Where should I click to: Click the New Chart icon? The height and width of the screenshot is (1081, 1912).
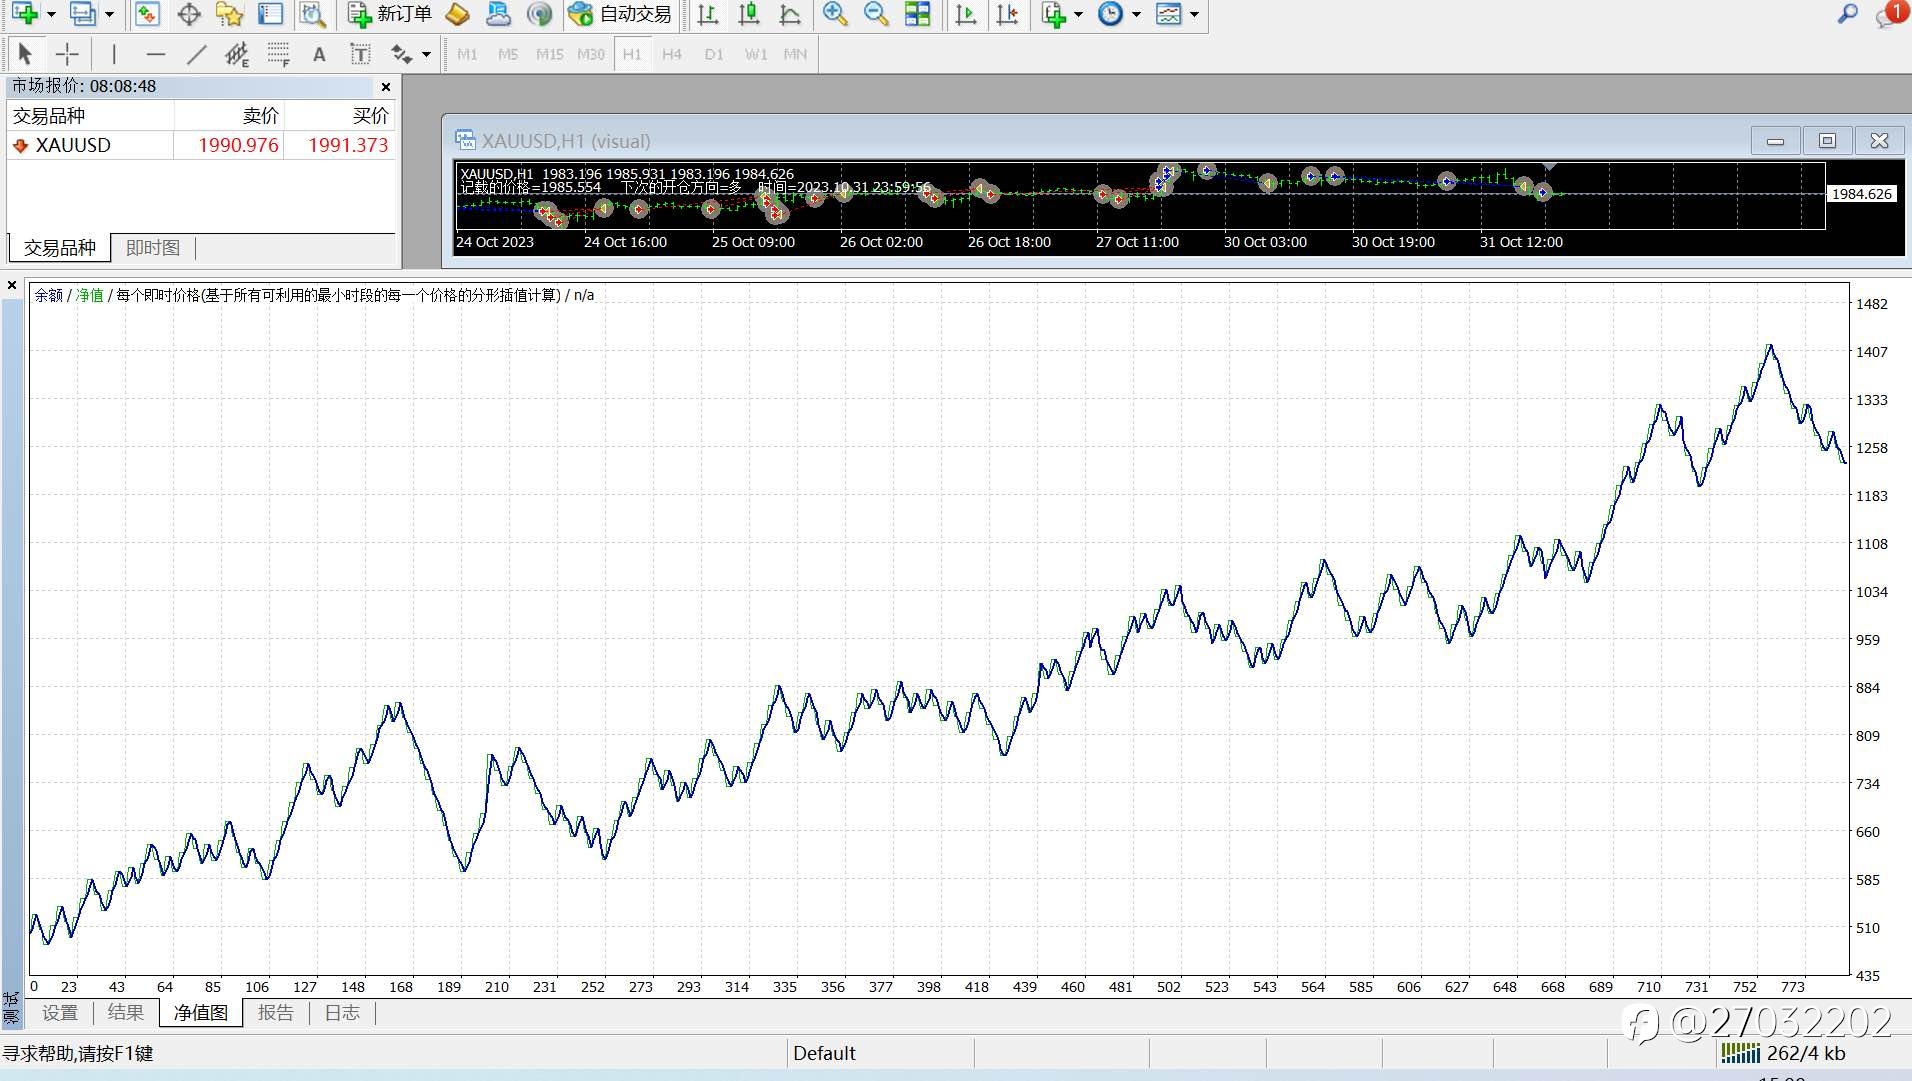click(25, 14)
